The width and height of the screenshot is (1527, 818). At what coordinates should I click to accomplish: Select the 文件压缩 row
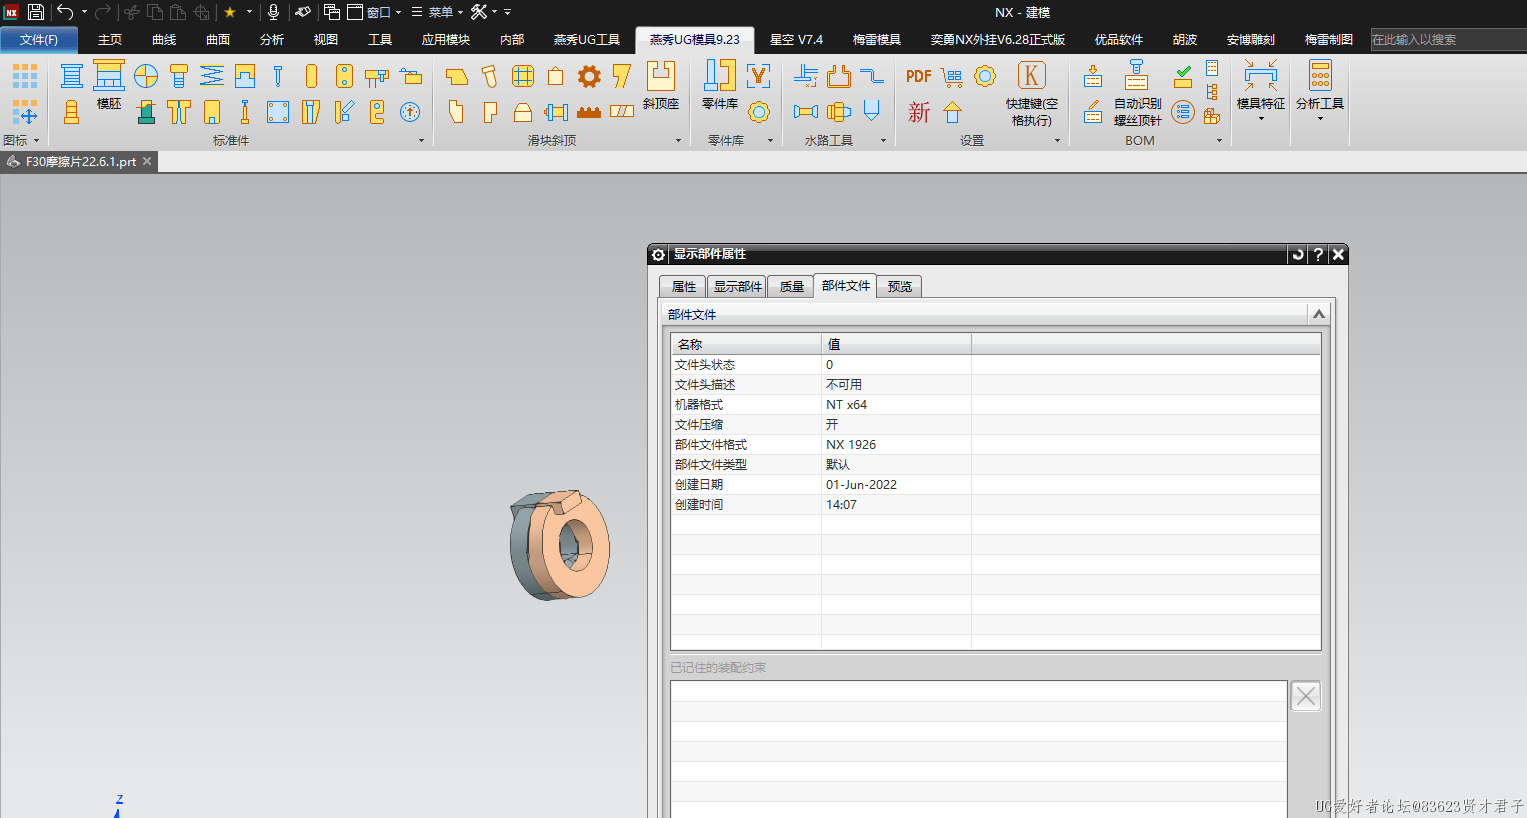(x=995, y=425)
